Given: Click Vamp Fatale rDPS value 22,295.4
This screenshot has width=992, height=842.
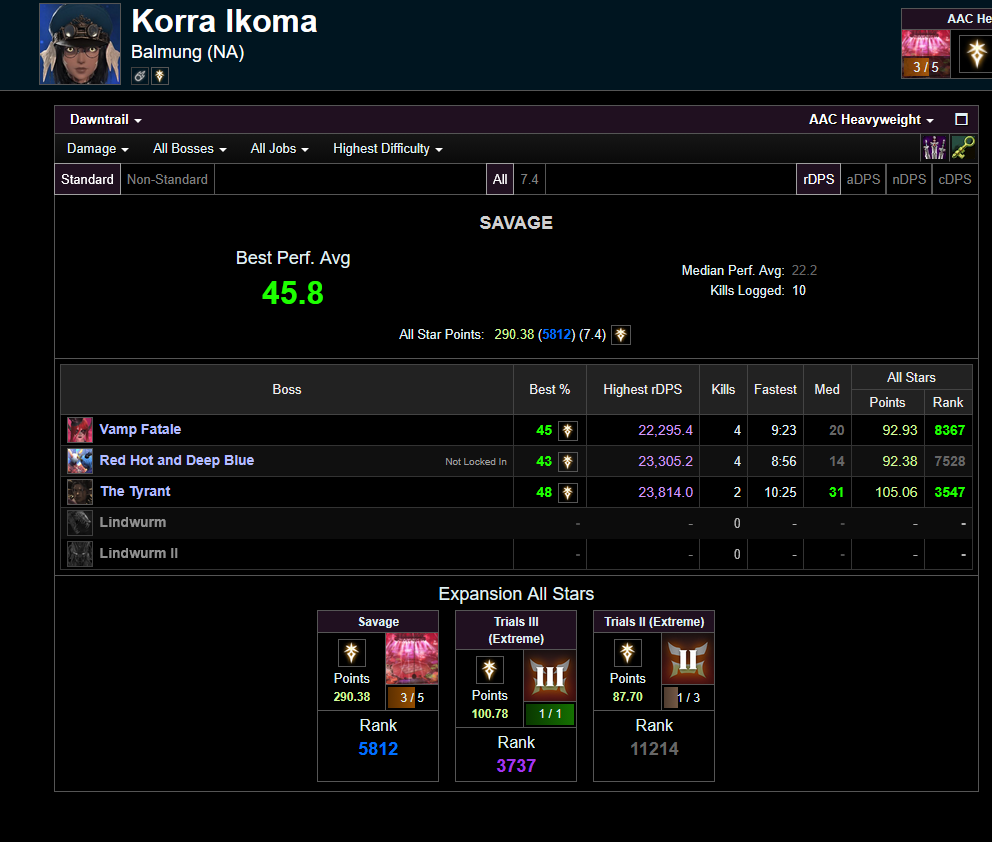Looking at the screenshot, I should pyautogui.click(x=665, y=430).
